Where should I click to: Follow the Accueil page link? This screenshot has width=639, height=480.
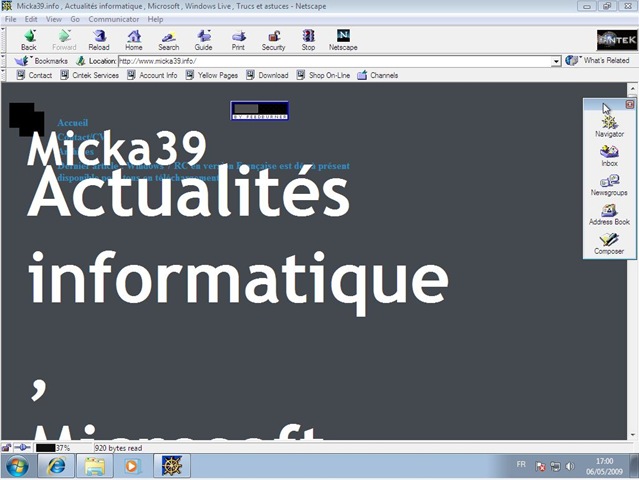73,123
